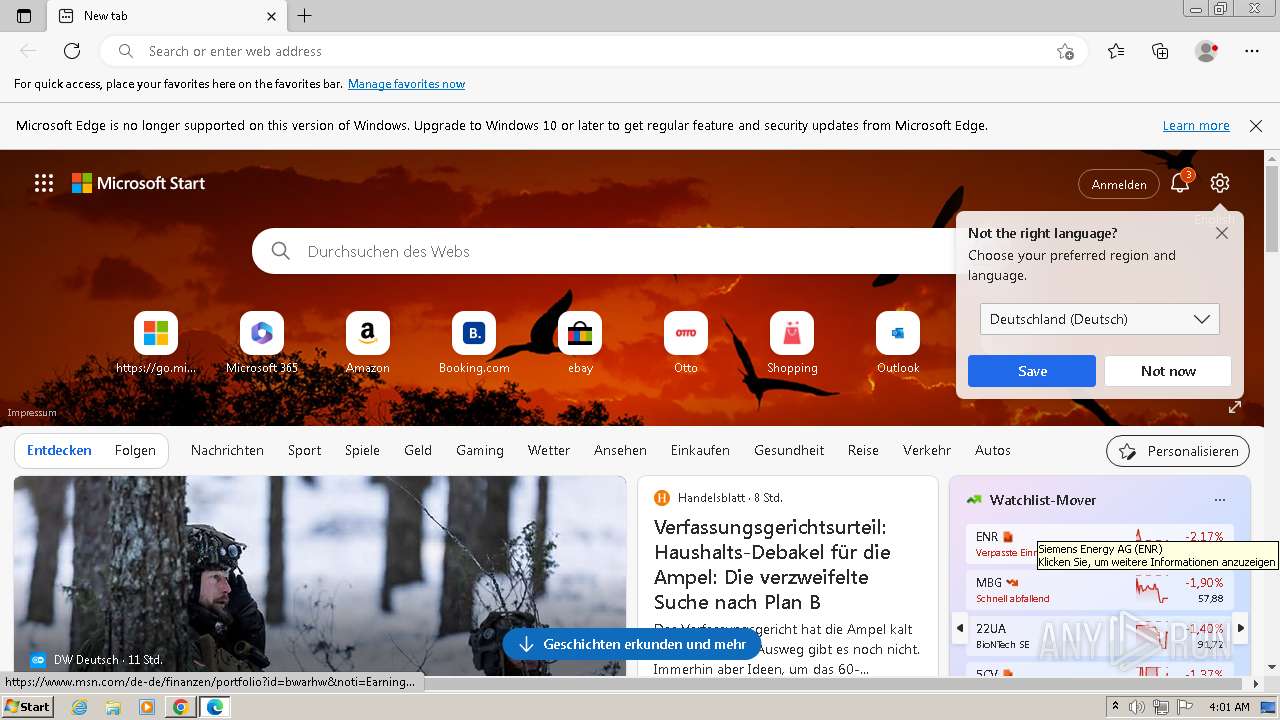
Task: Show next watchlist item arrow
Action: coord(1241,628)
